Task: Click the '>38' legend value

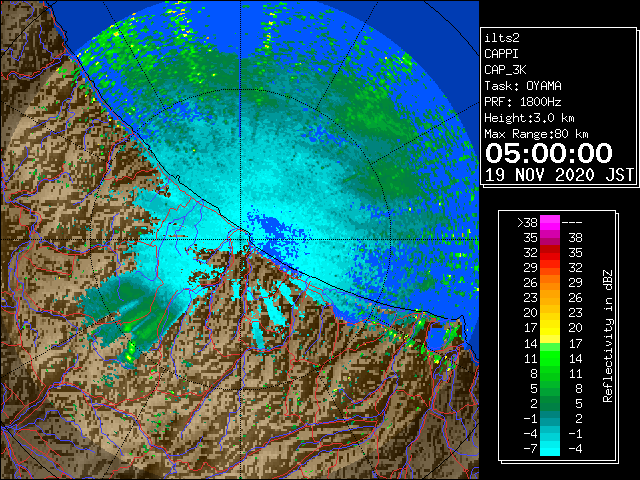Action: [x=527, y=223]
